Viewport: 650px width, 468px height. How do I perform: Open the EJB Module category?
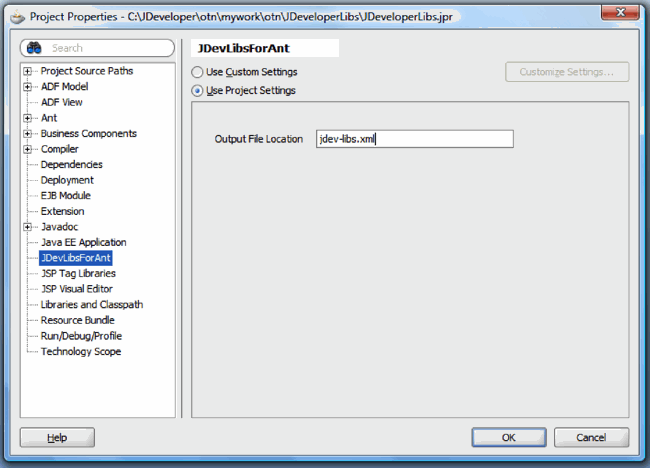pos(65,196)
